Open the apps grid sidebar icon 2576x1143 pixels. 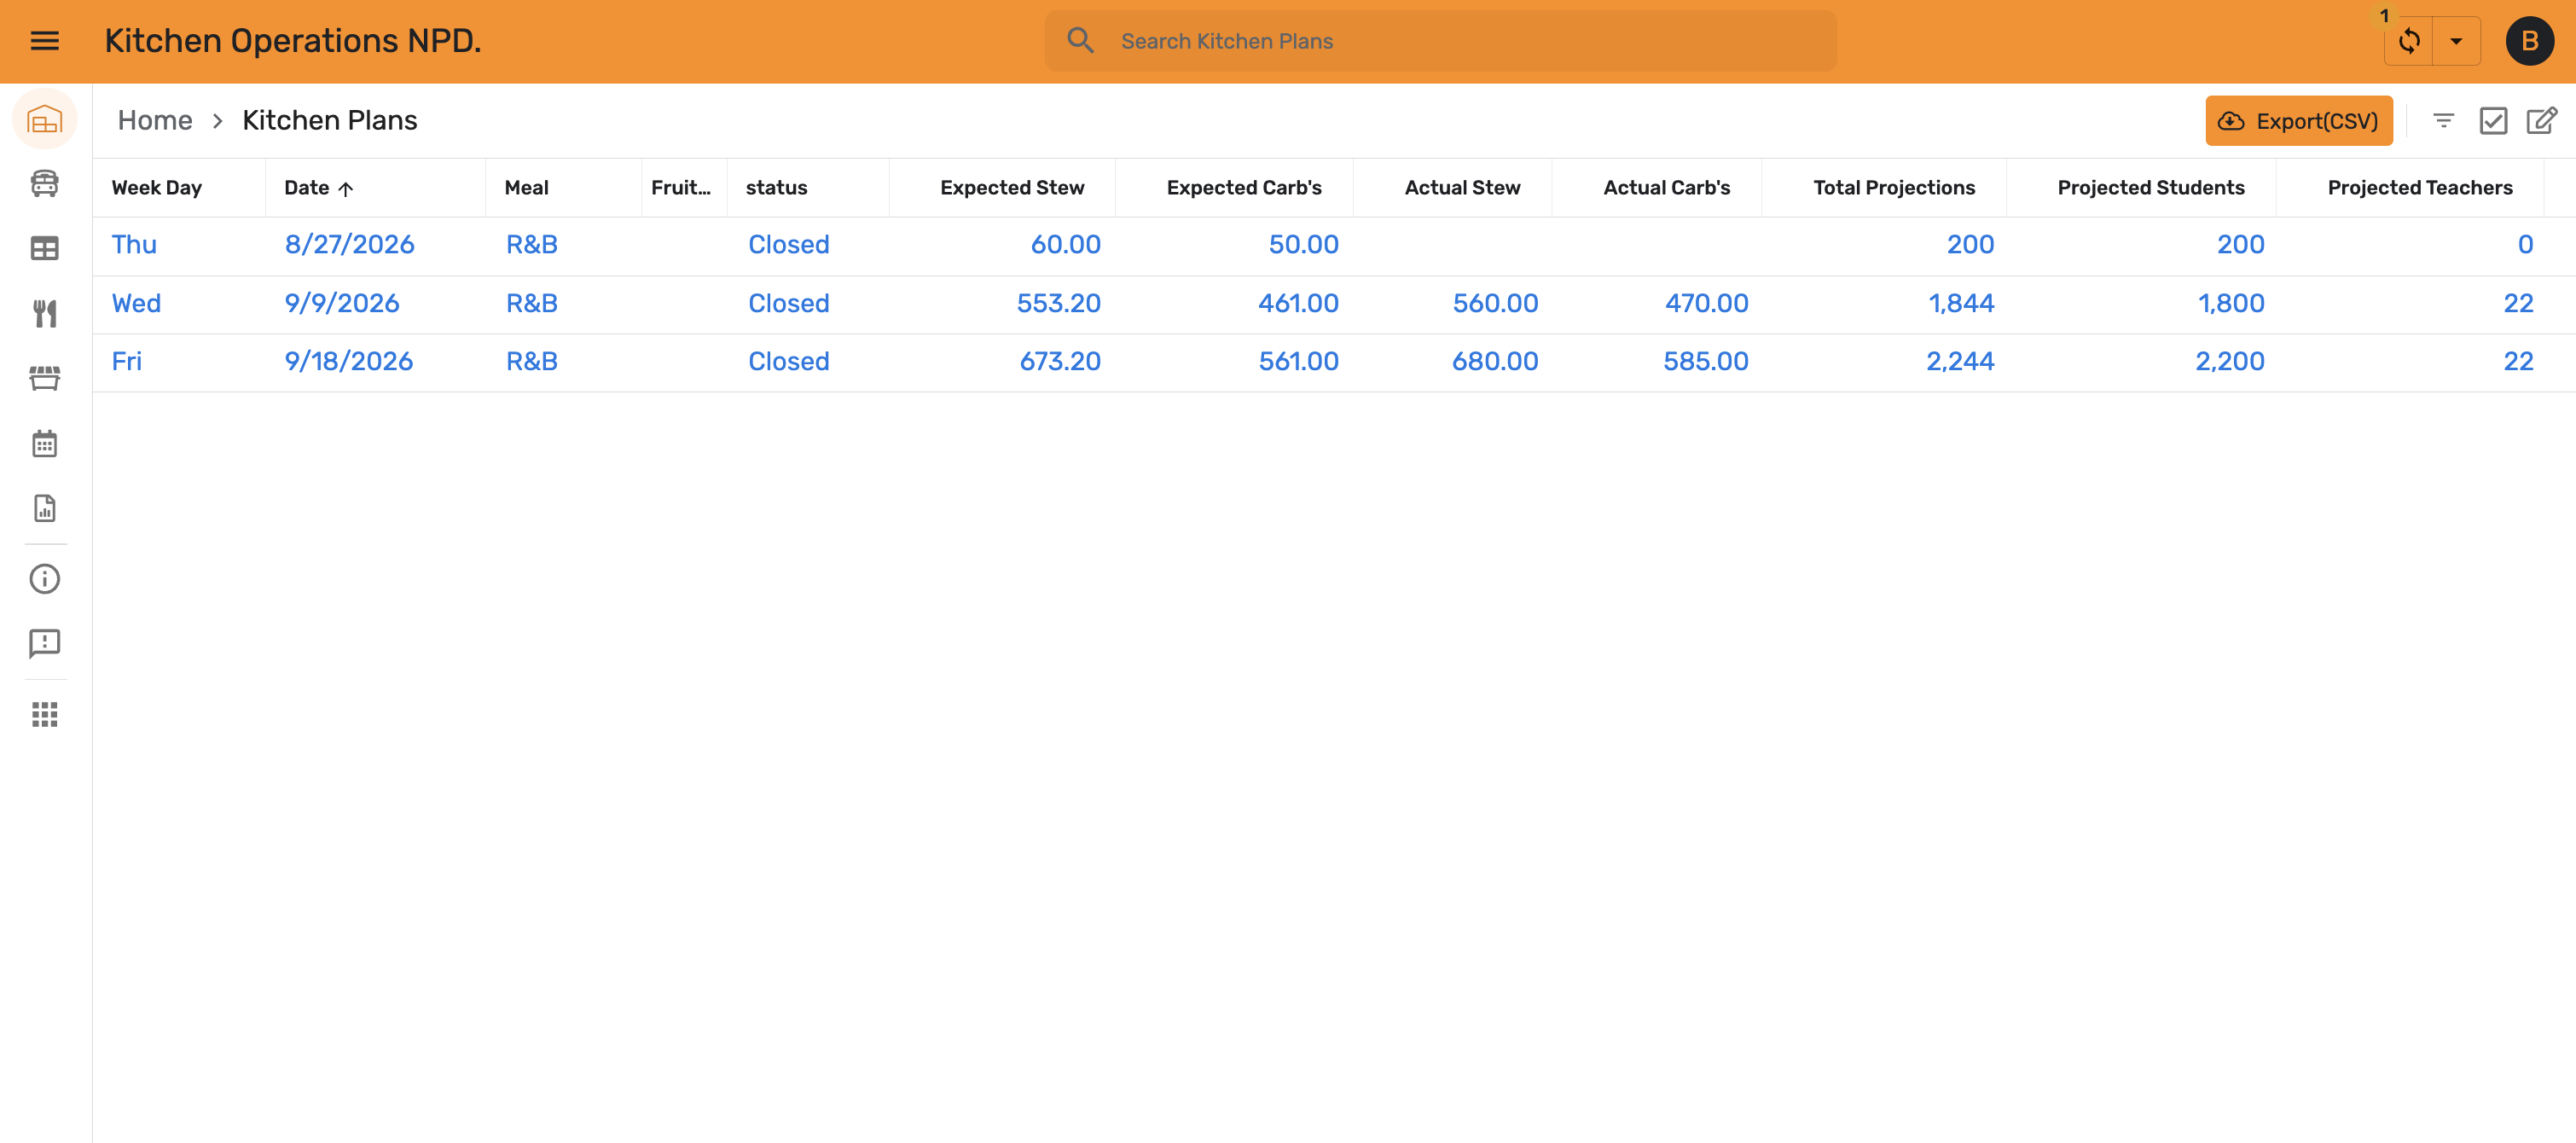(45, 714)
